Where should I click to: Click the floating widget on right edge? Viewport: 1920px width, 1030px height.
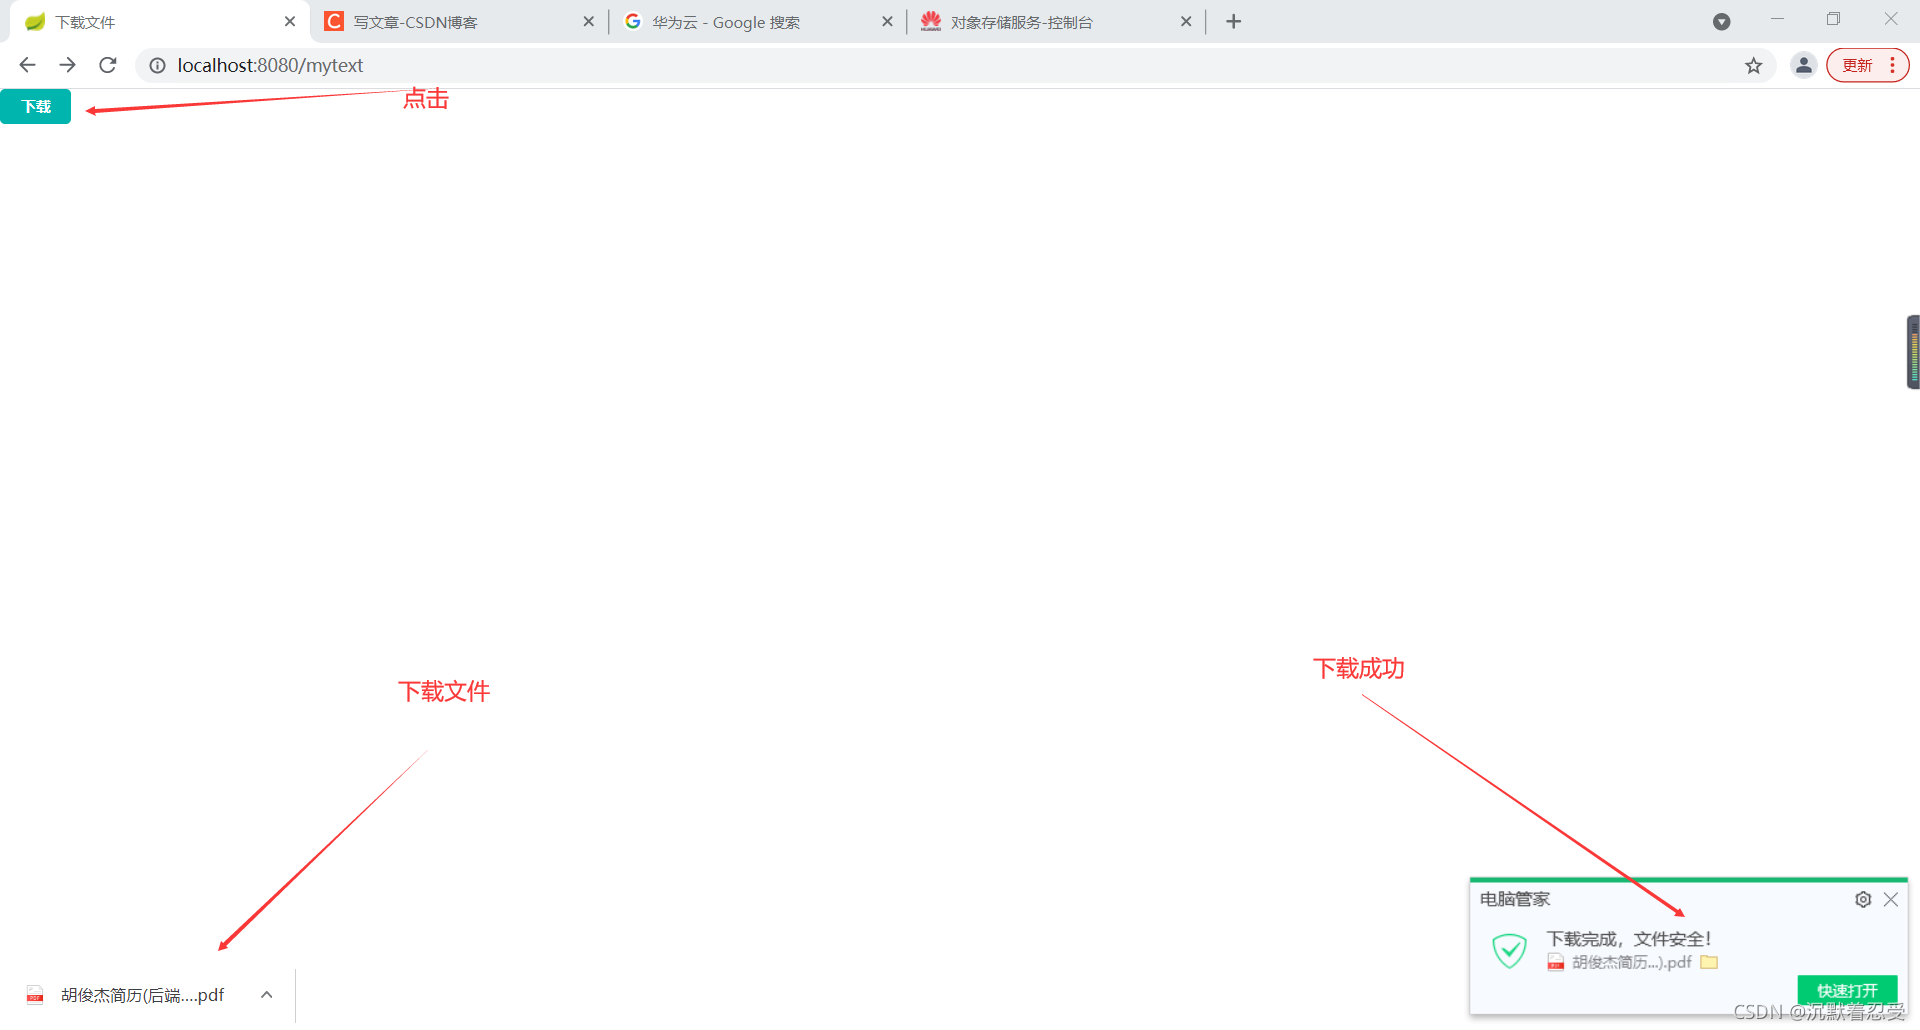[x=1913, y=352]
